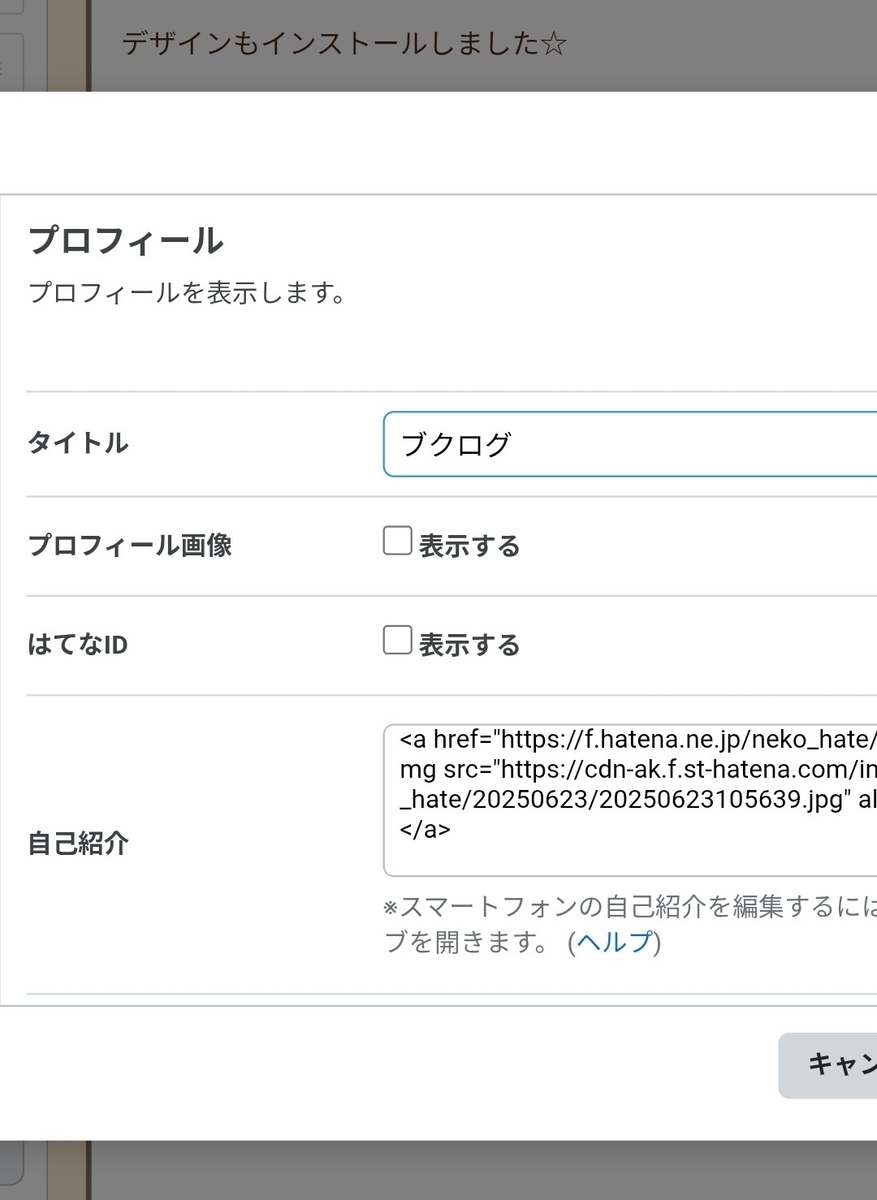
Task: Click the プロフィールを表示します description text
Action: pyautogui.click(x=187, y=294)
